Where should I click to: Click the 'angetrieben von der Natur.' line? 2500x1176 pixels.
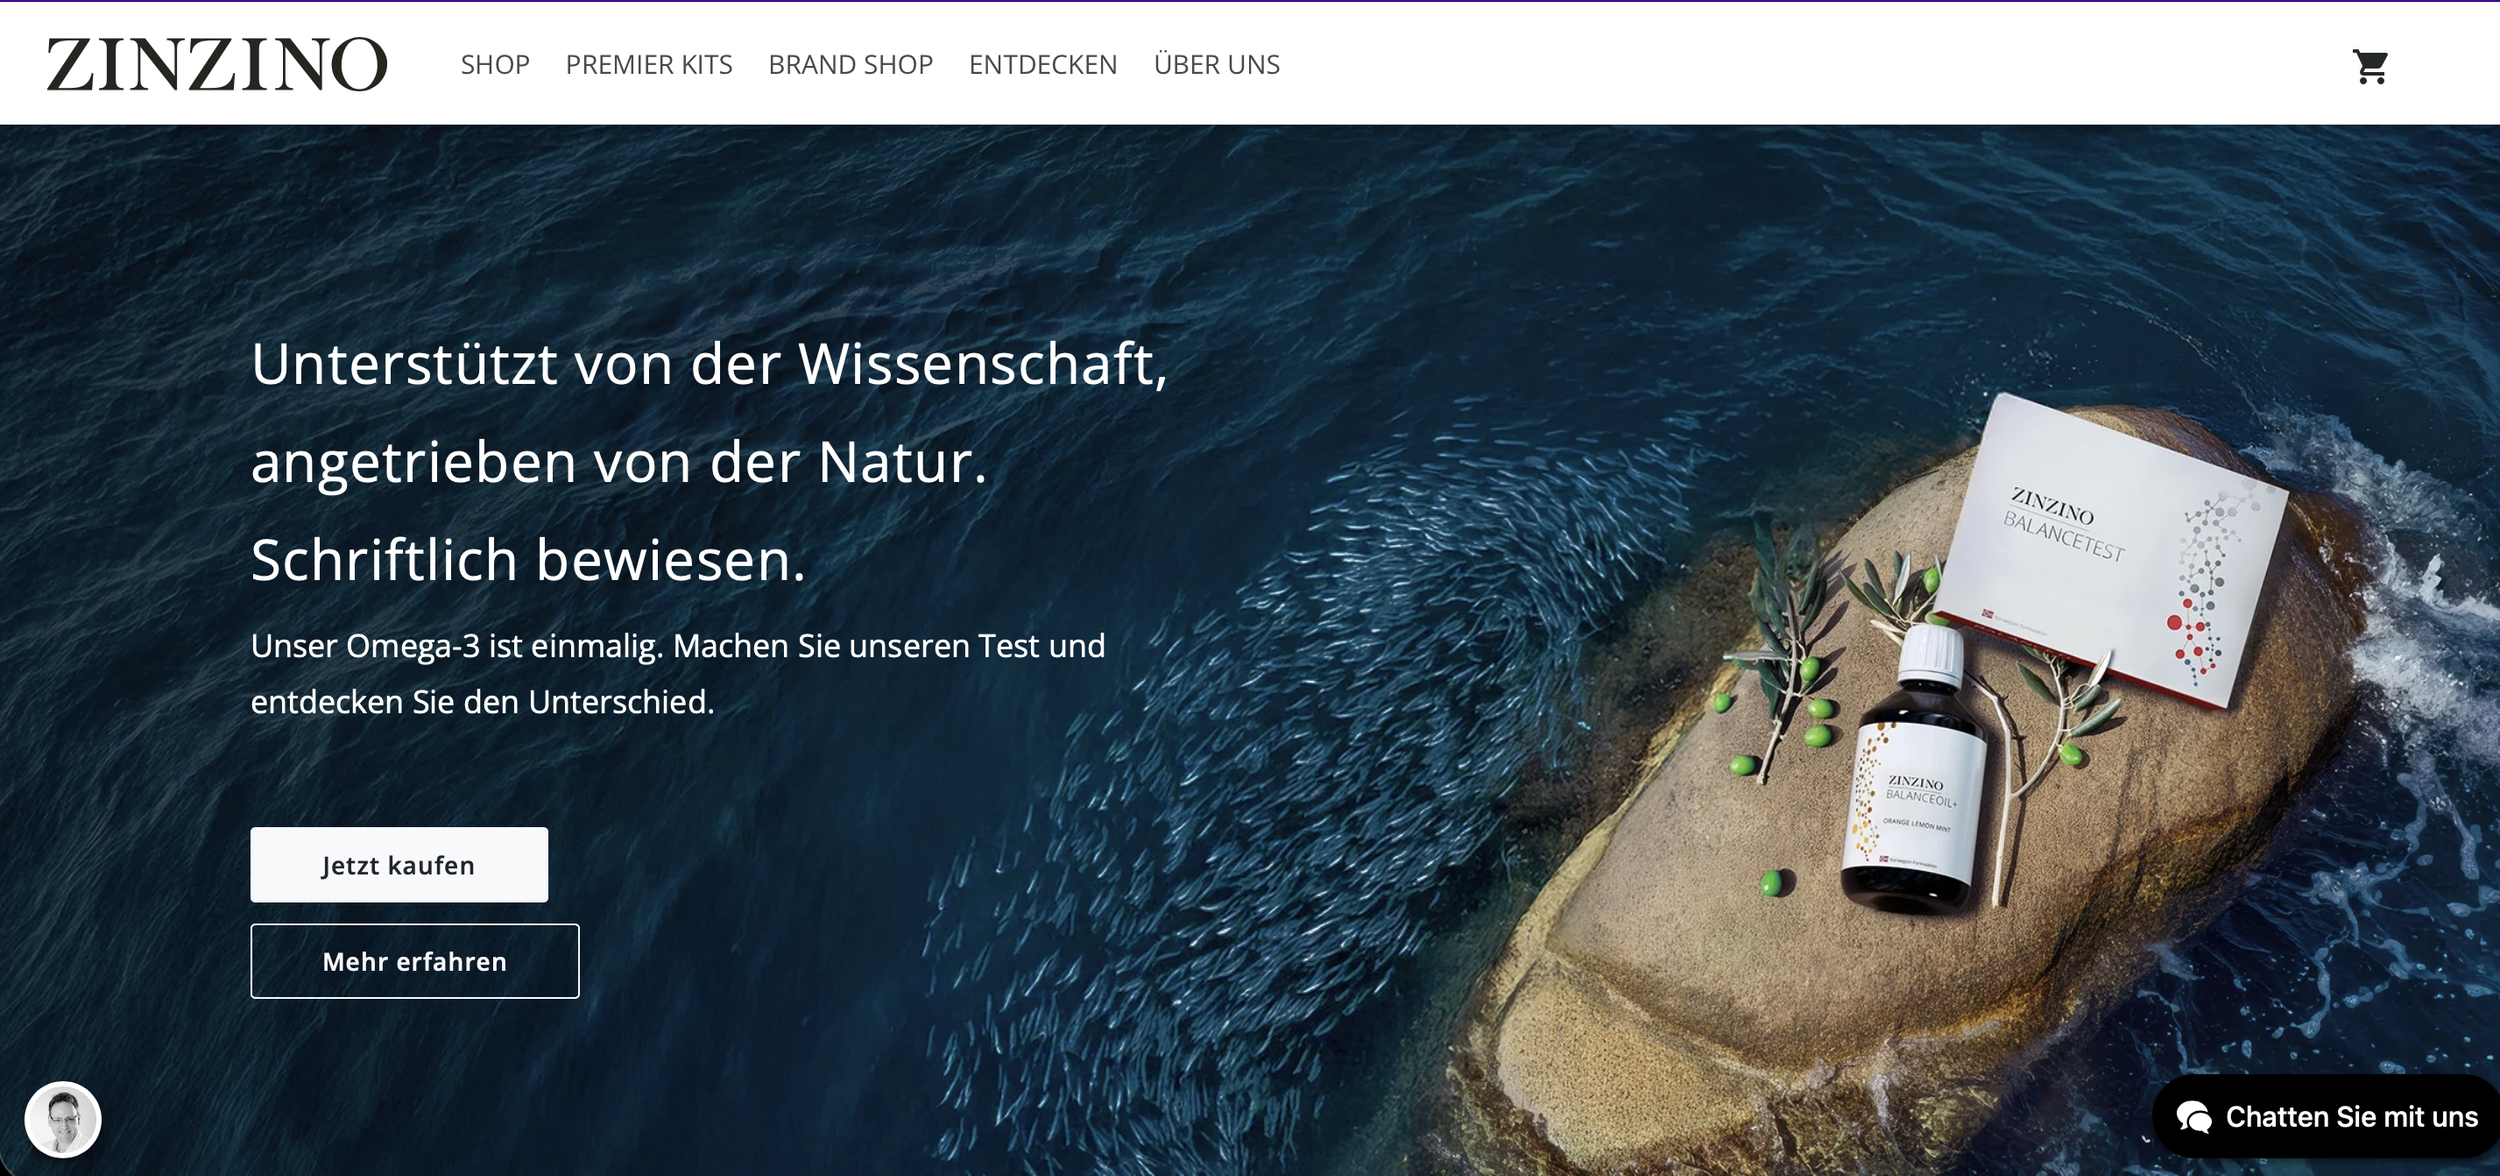coord(618,462)
